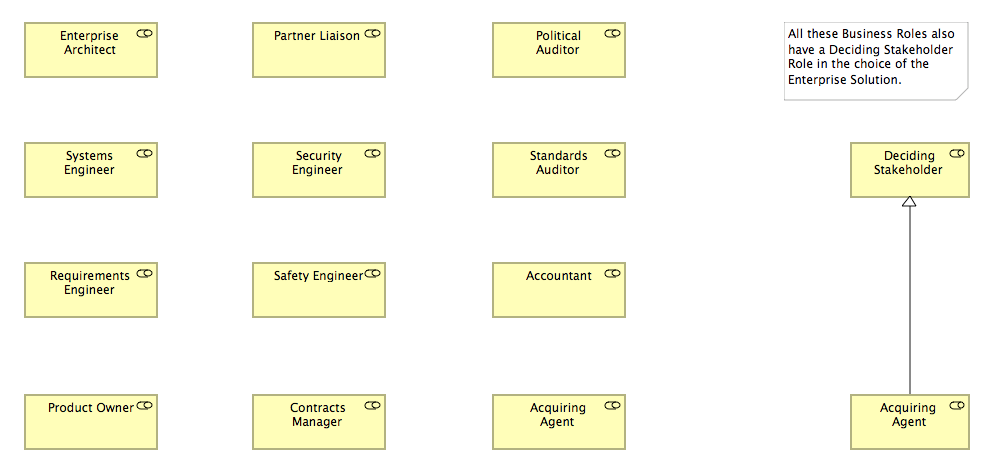Select the Safety Engineer role box
Viewport: 1006px width, 472px height.
click(319, 290)
